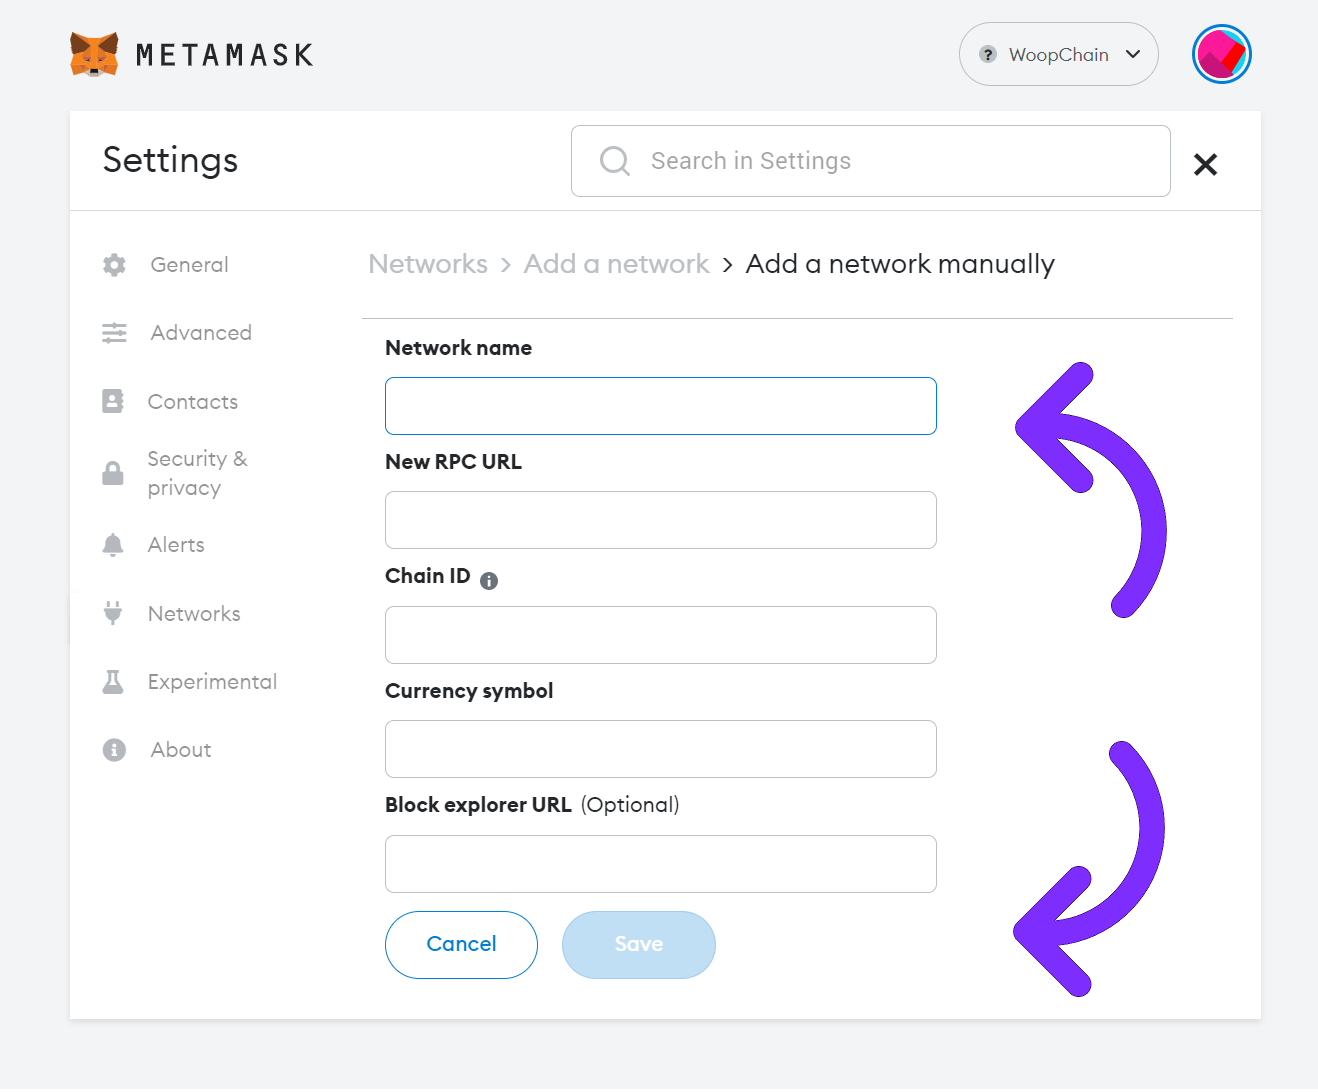This screenshot has width=1318, height=1092.
Task: Click the Advanced sliders icon
Action: (114, 333)
